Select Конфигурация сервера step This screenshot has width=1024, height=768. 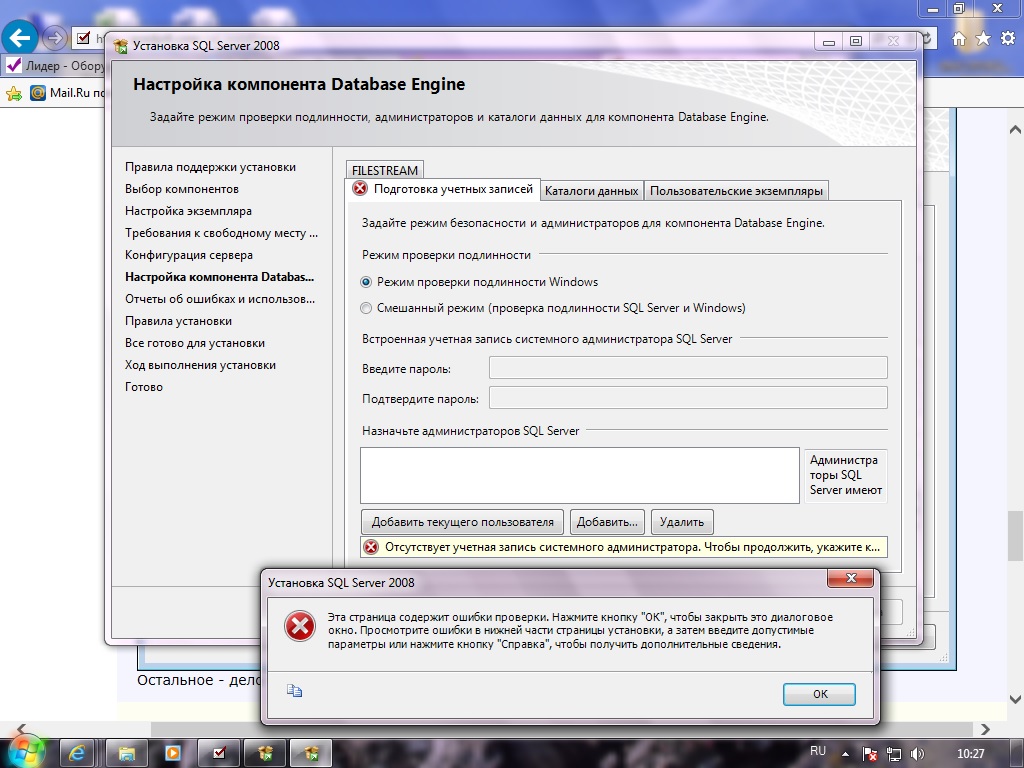coord(189,255)
